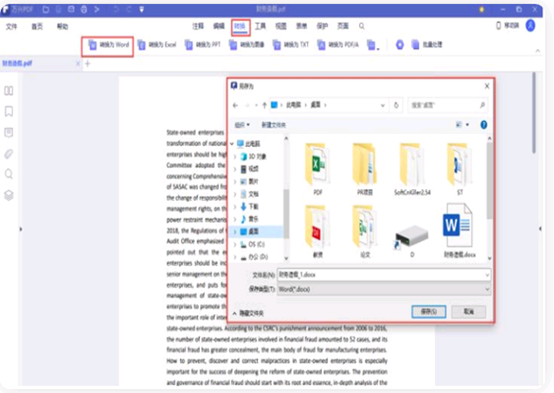Viewport: 554px width, 393px height.
Task: Click the new folder button in the Save As dialog
Action: pyautogui.click(x=273, y=125)
